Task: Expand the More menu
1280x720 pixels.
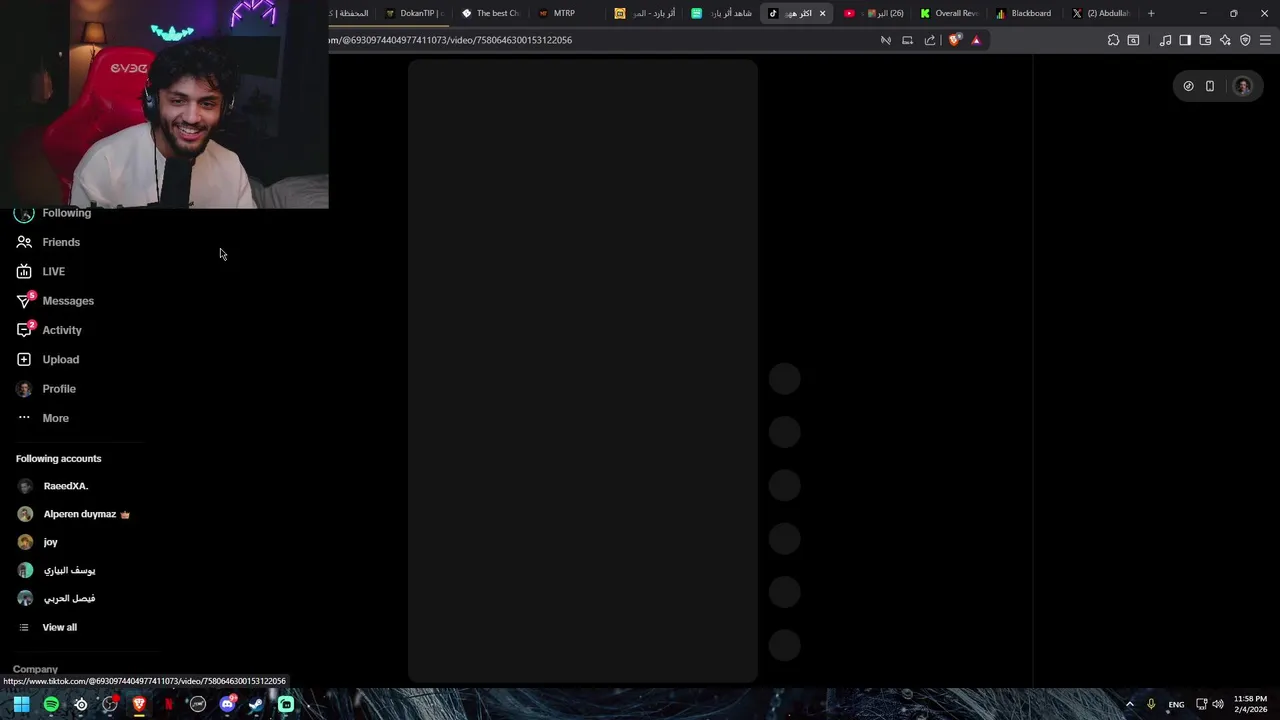Action: click(x=55, y=418)
